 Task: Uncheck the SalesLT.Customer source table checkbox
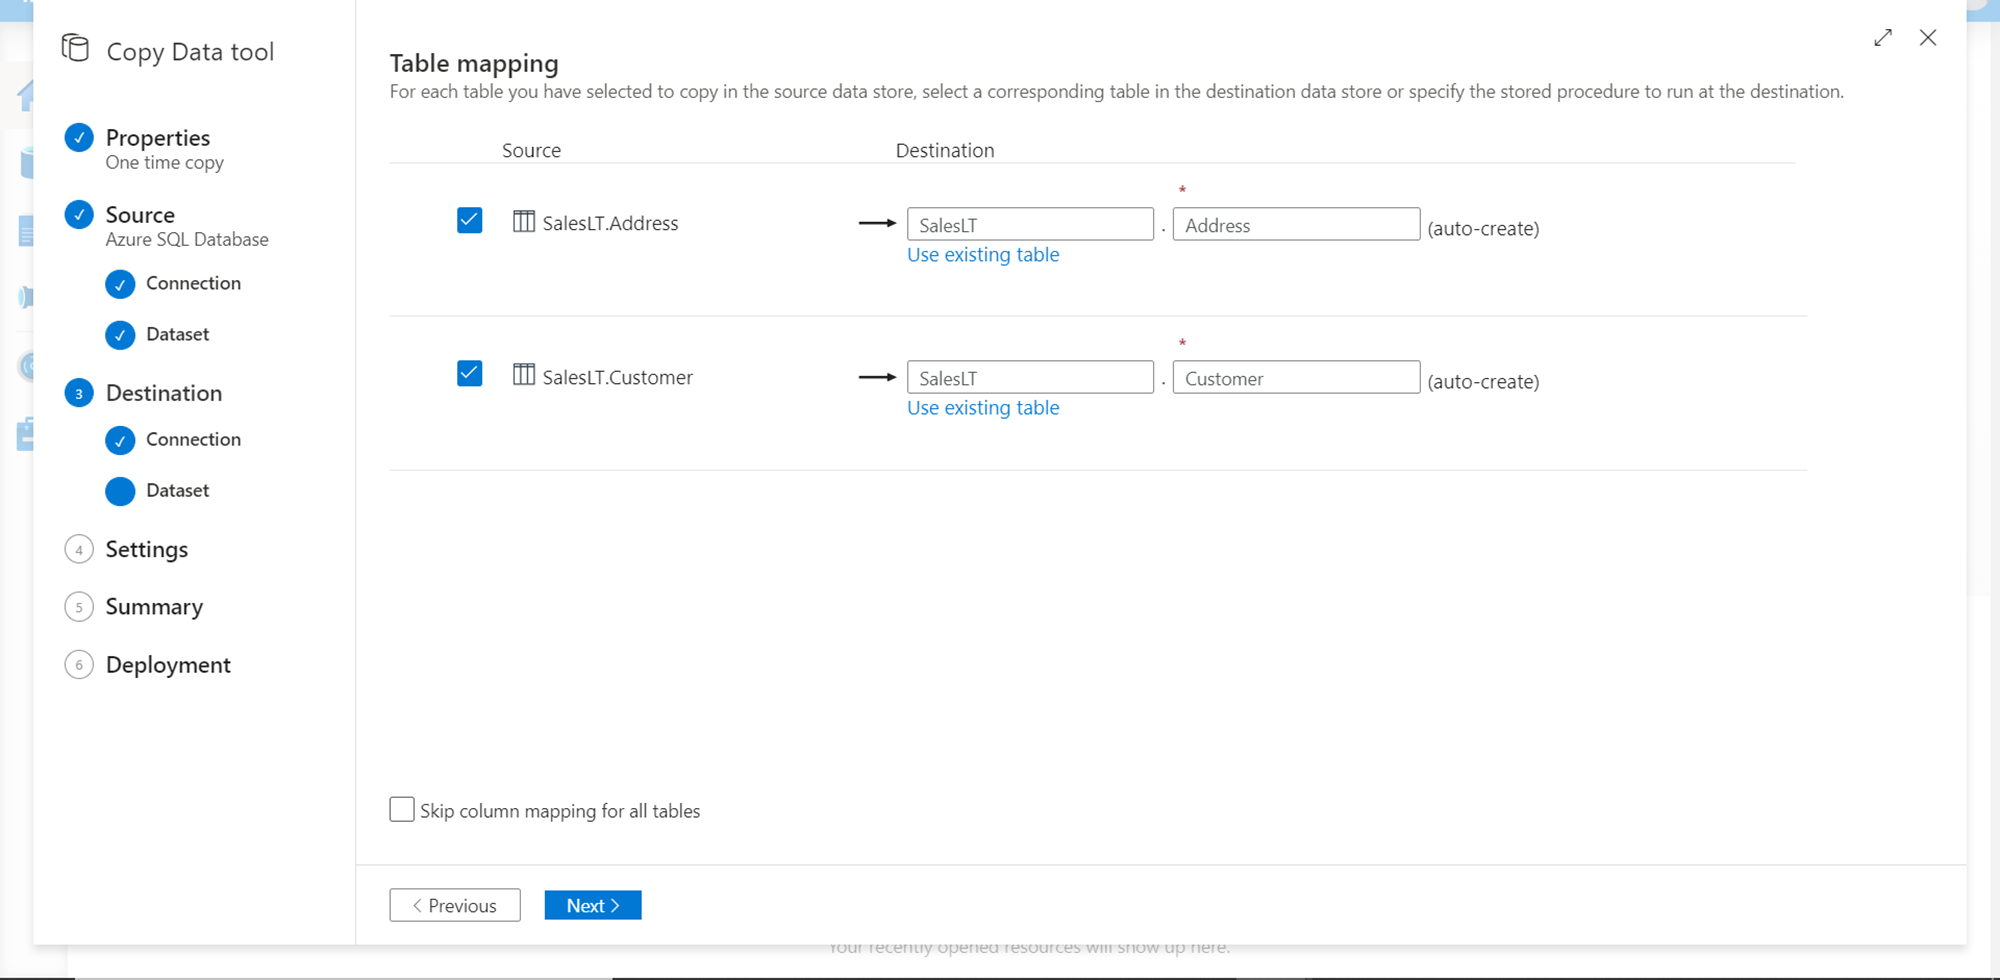point(469,374)
